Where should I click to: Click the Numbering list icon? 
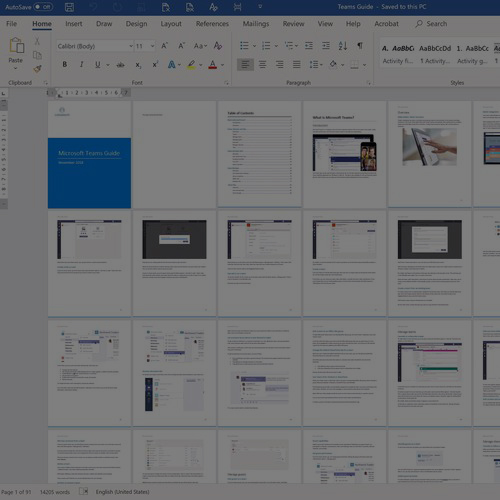pyautogui.click(x=266, y=46)
